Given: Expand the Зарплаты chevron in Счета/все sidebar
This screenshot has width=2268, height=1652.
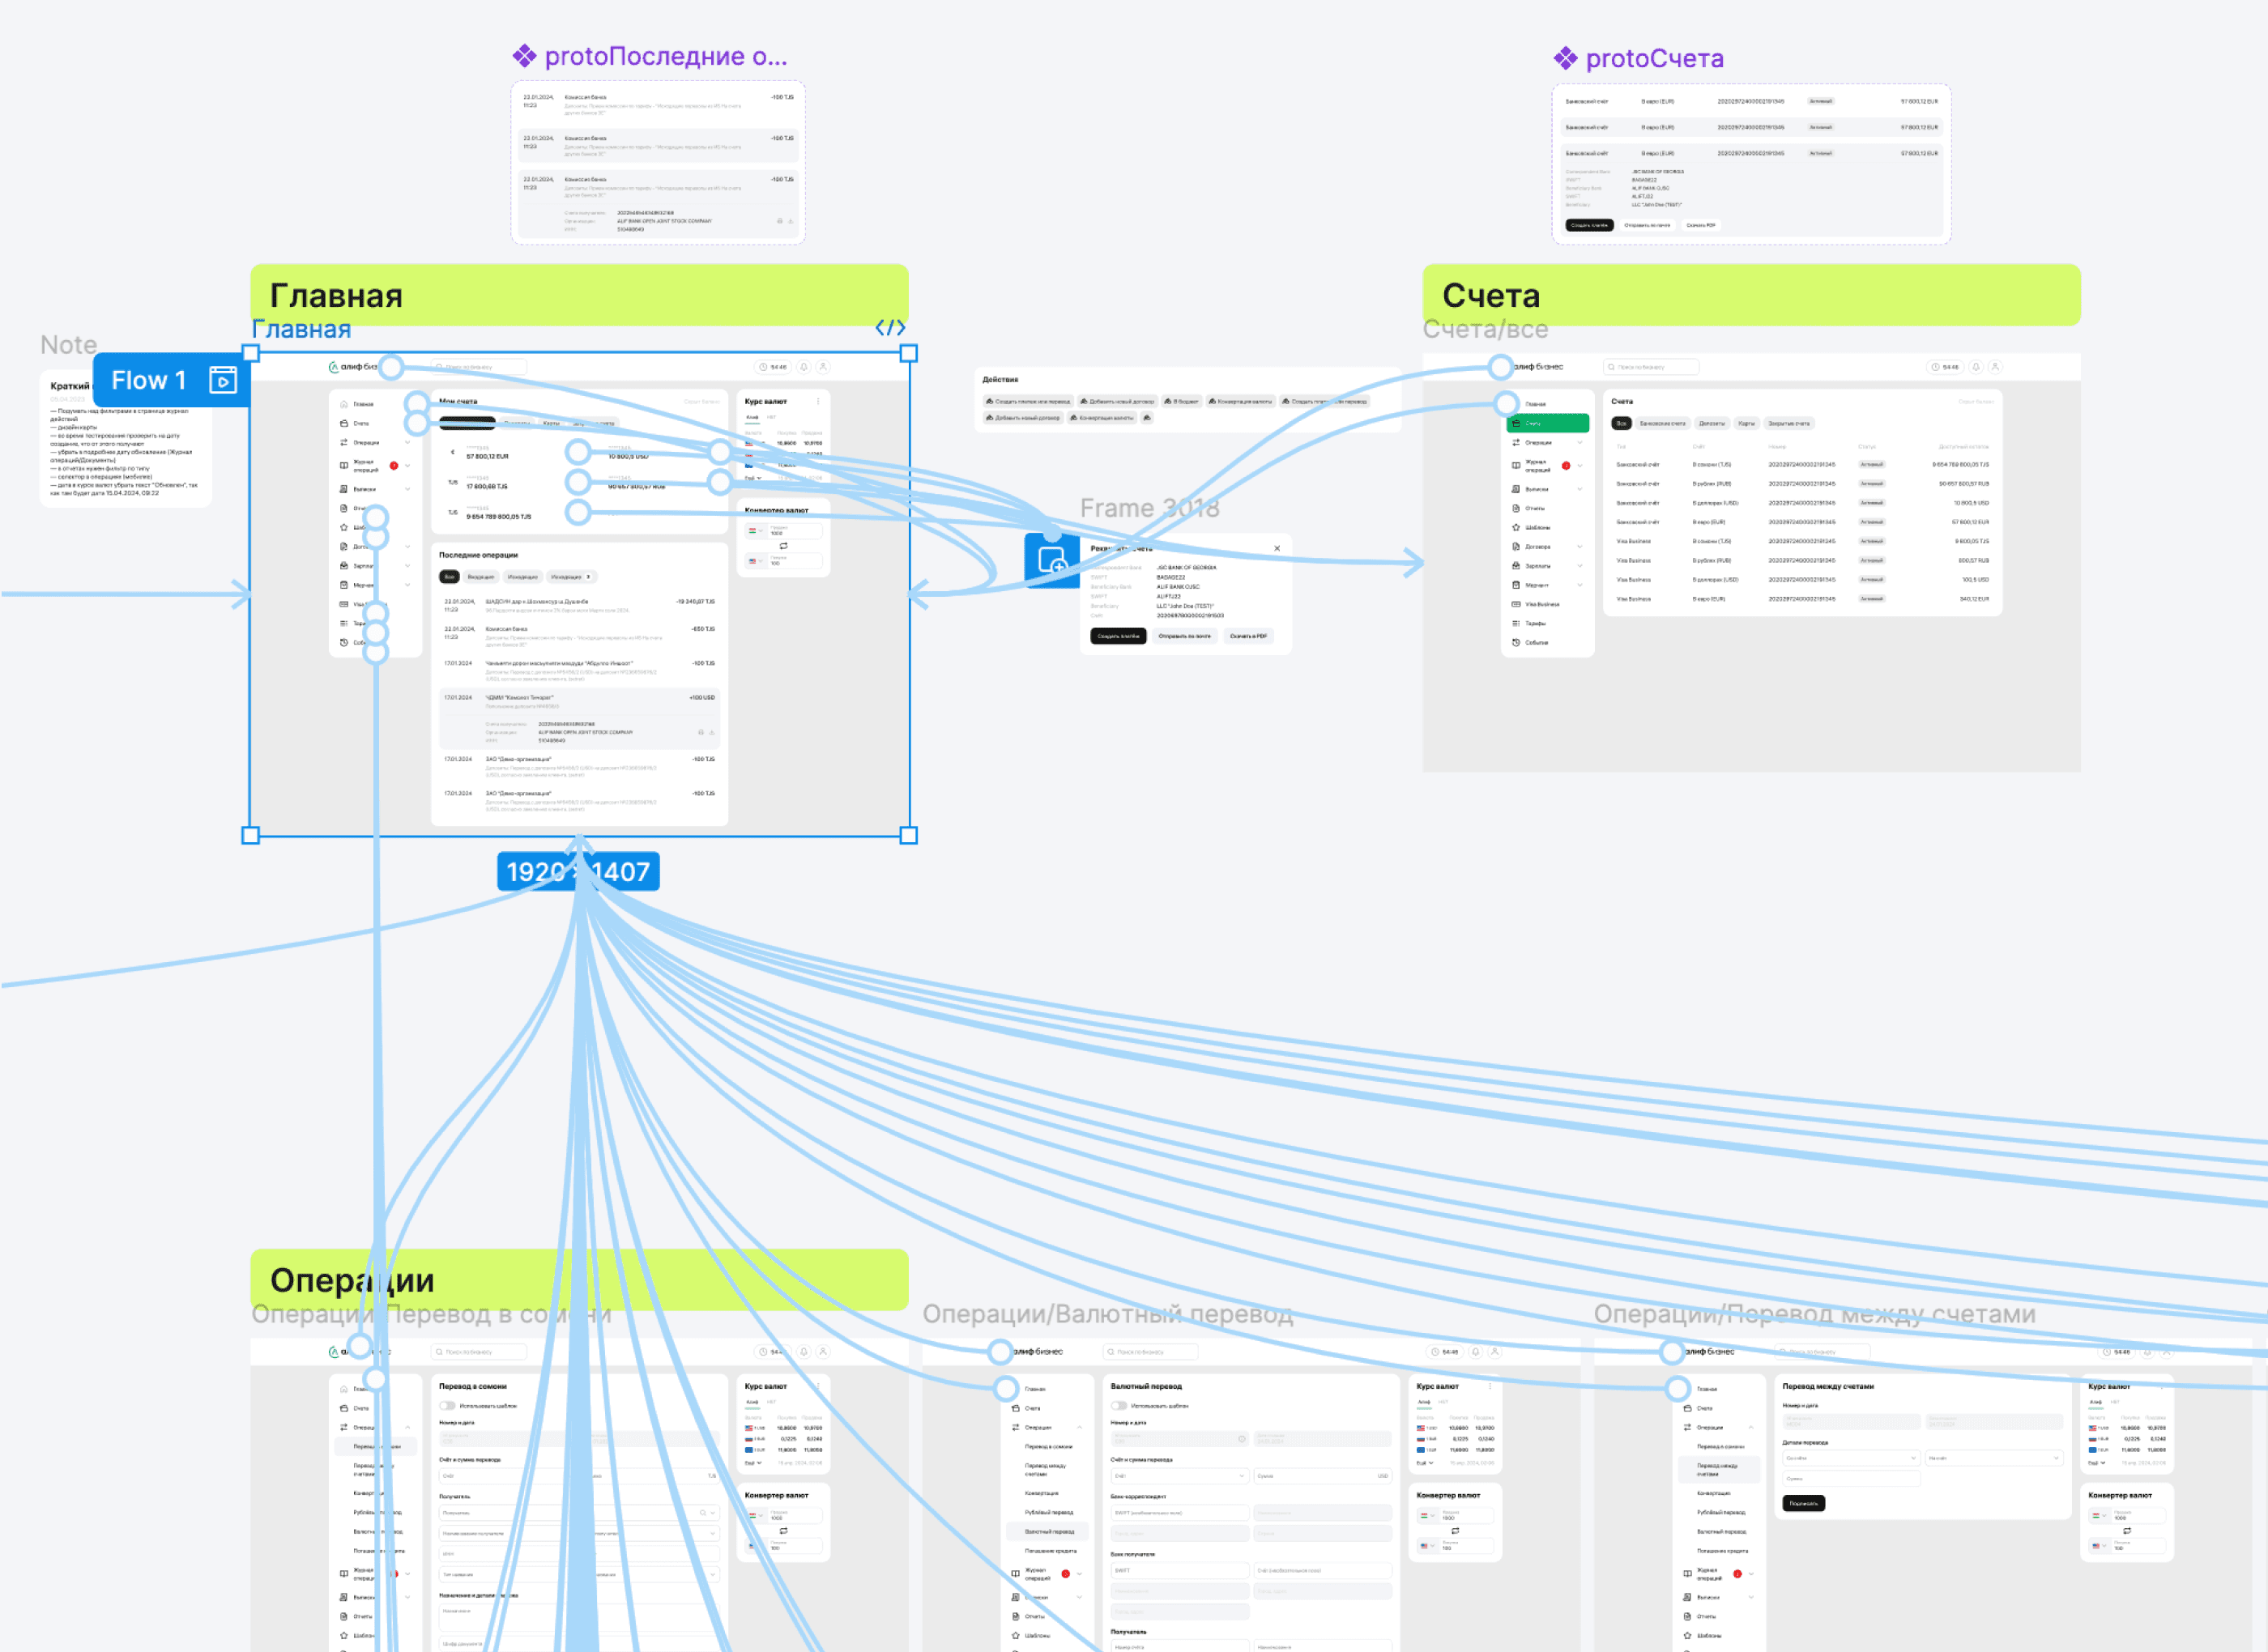Looking at the screenshot, I should [1580, 565].
